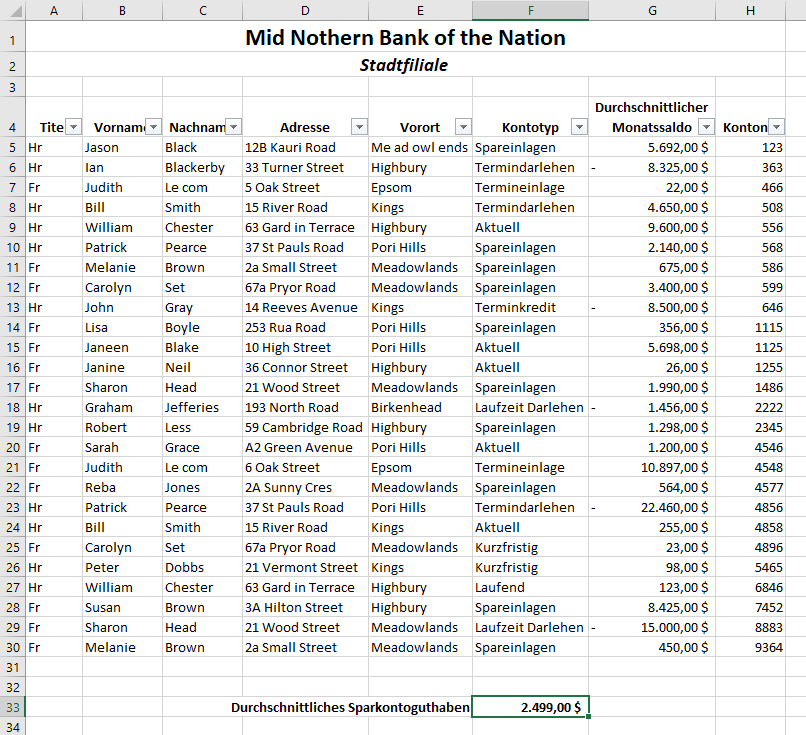The image size is (806, 735).
Task: Select the 'Blackerby' last name cell
Action: pyautogui.click(x=203, y=168)
